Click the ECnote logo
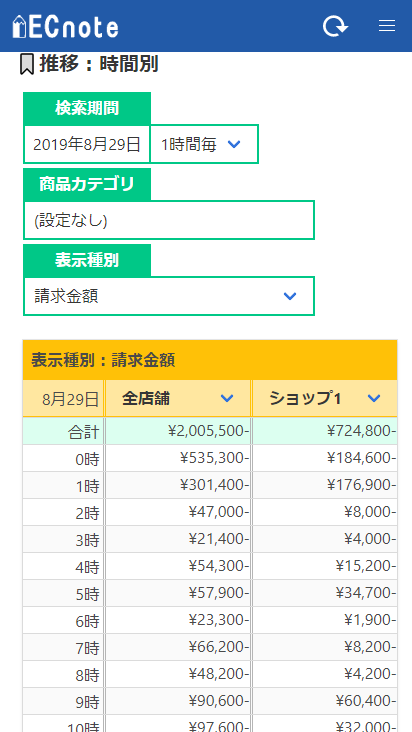The image size is (412, 732). coord(65,27)
